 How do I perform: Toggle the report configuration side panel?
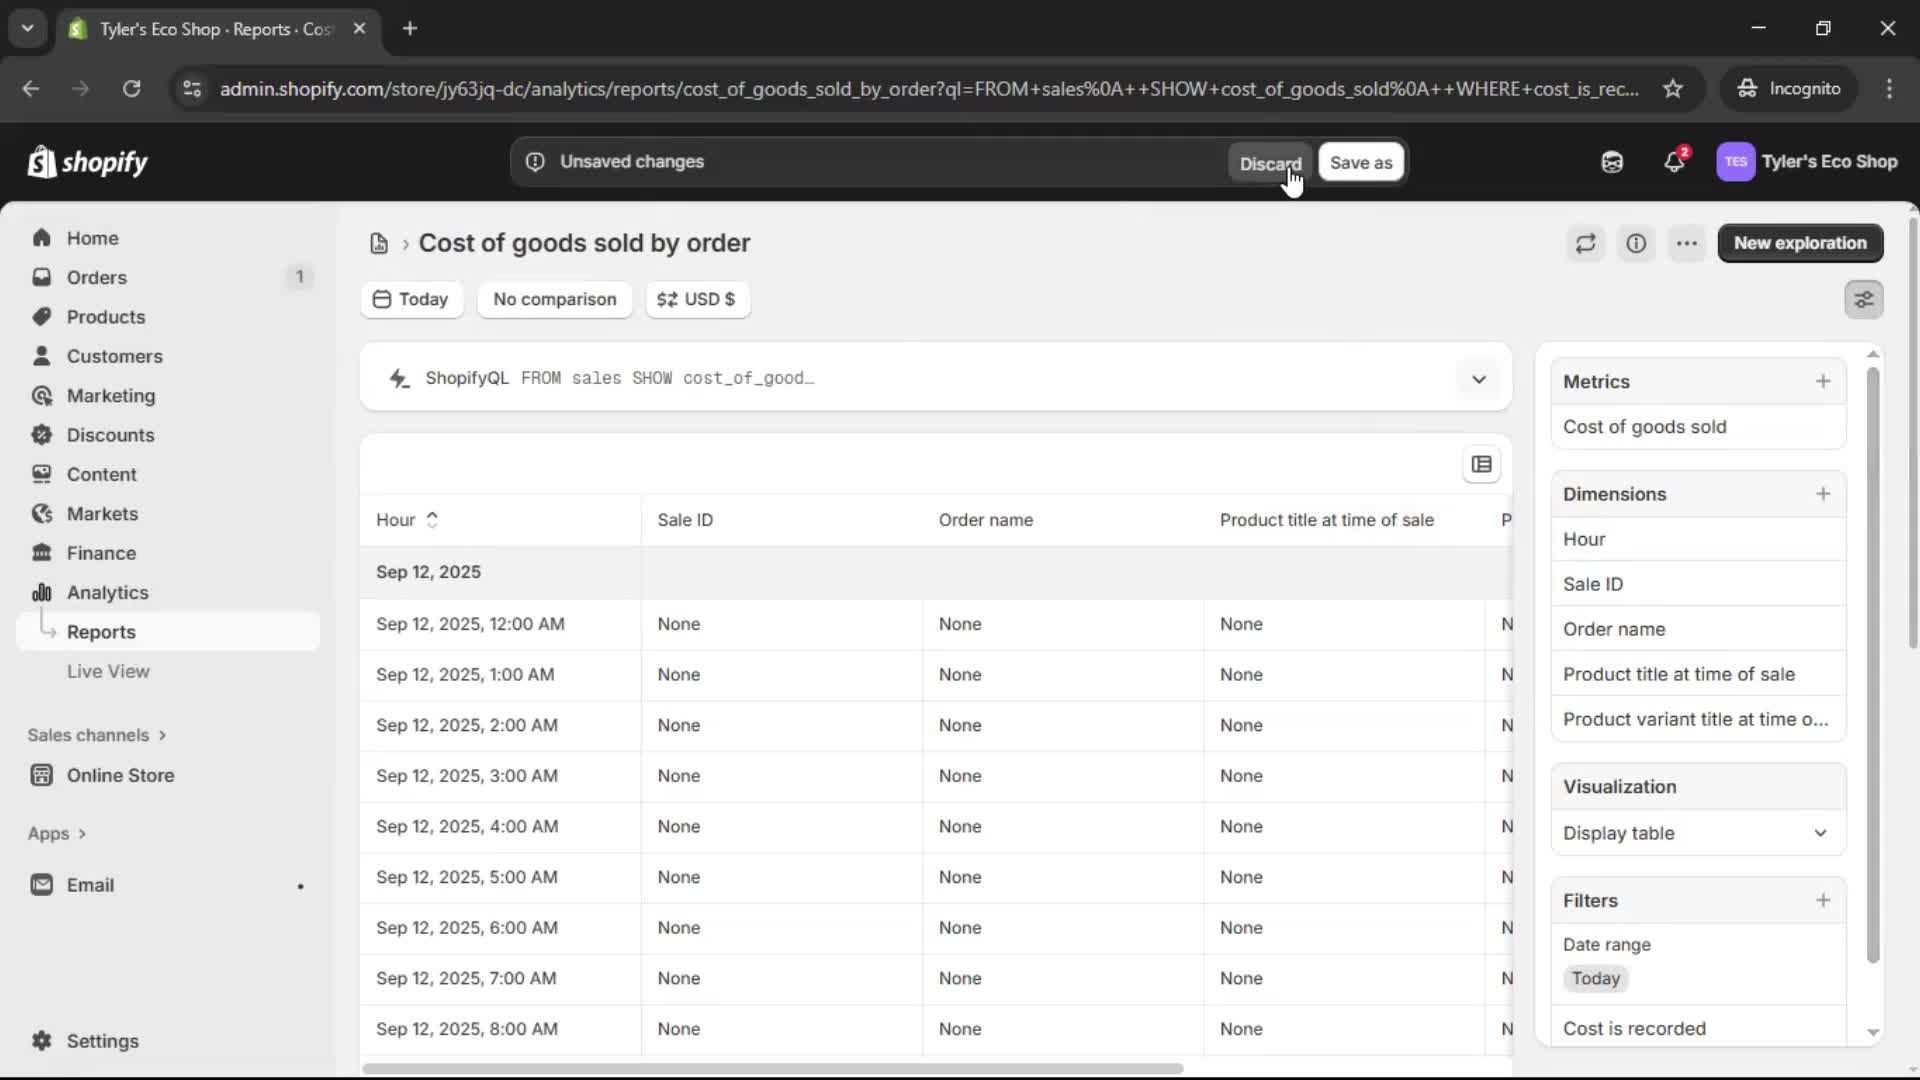[x=1863, y=299]
